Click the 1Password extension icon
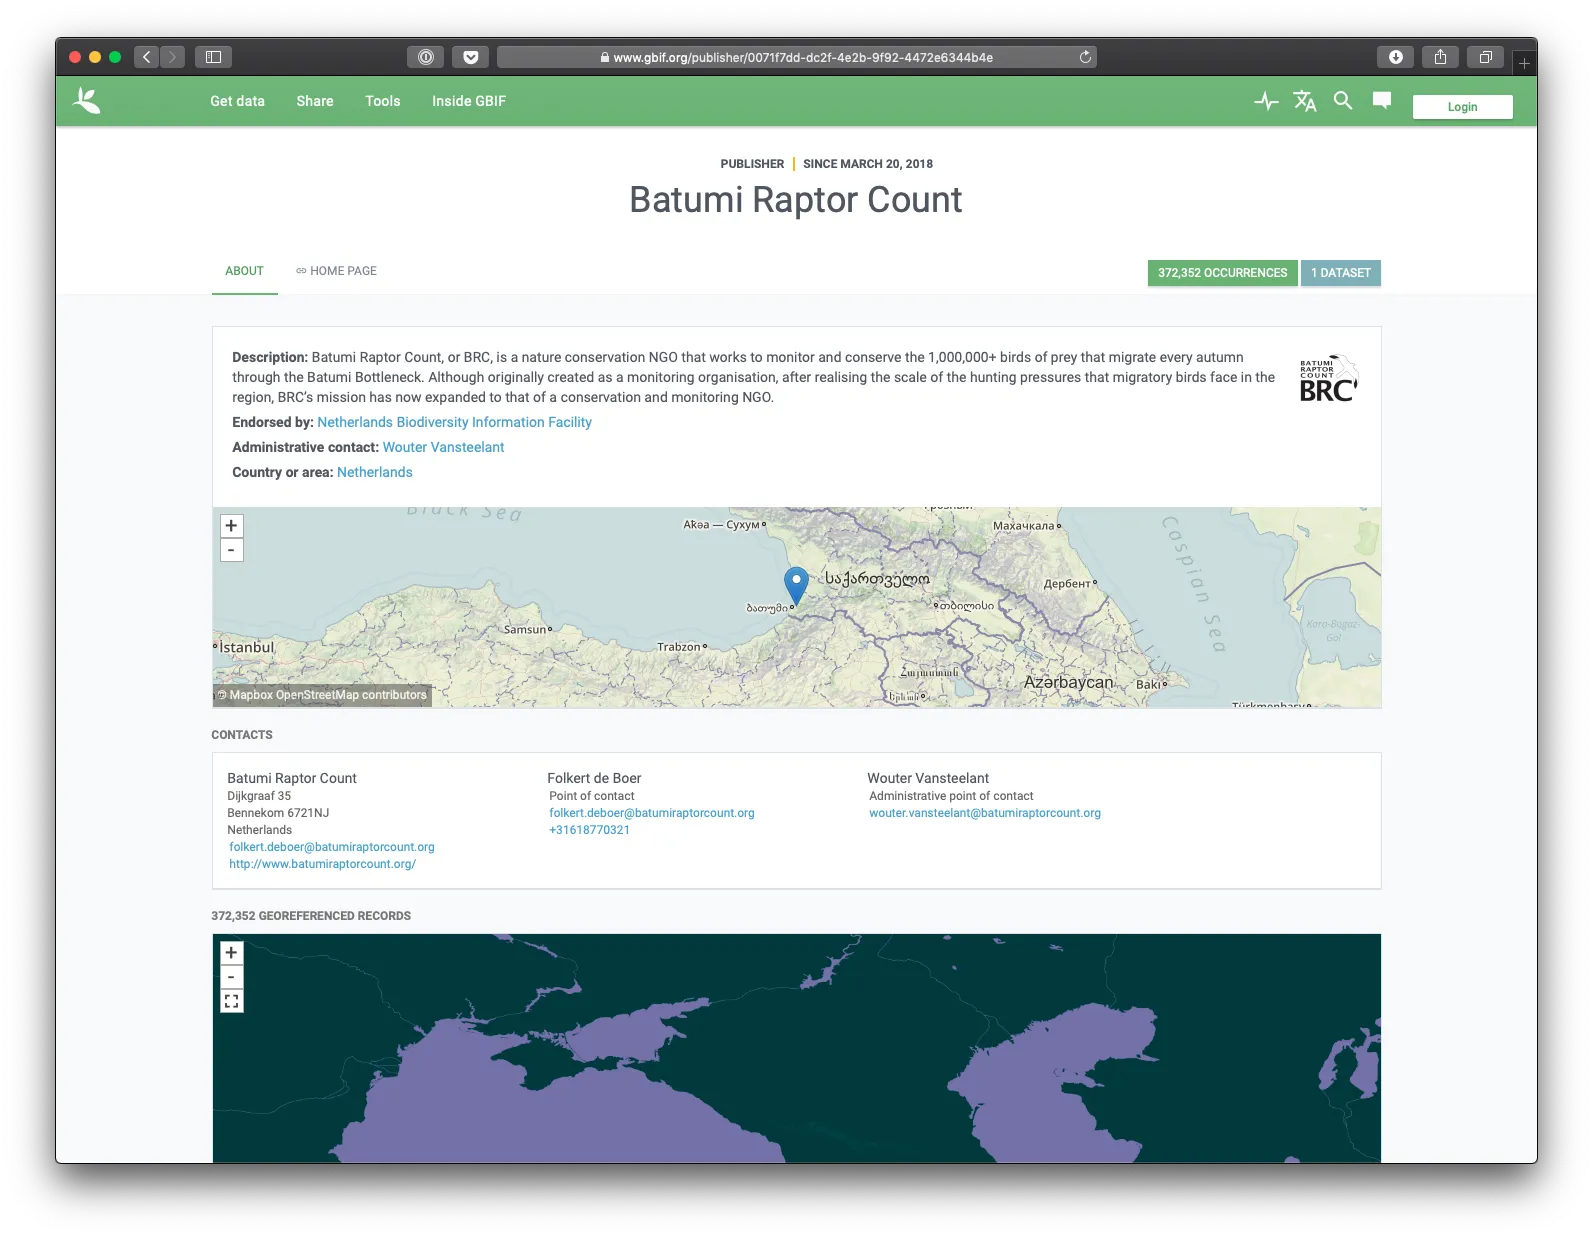 point(426,57)
